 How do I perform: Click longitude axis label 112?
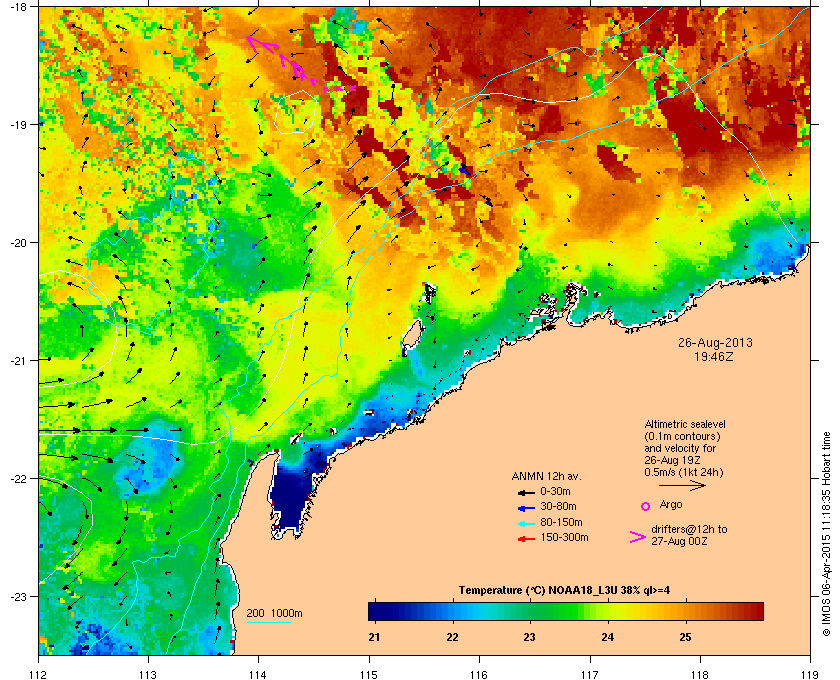coord(39,674)
